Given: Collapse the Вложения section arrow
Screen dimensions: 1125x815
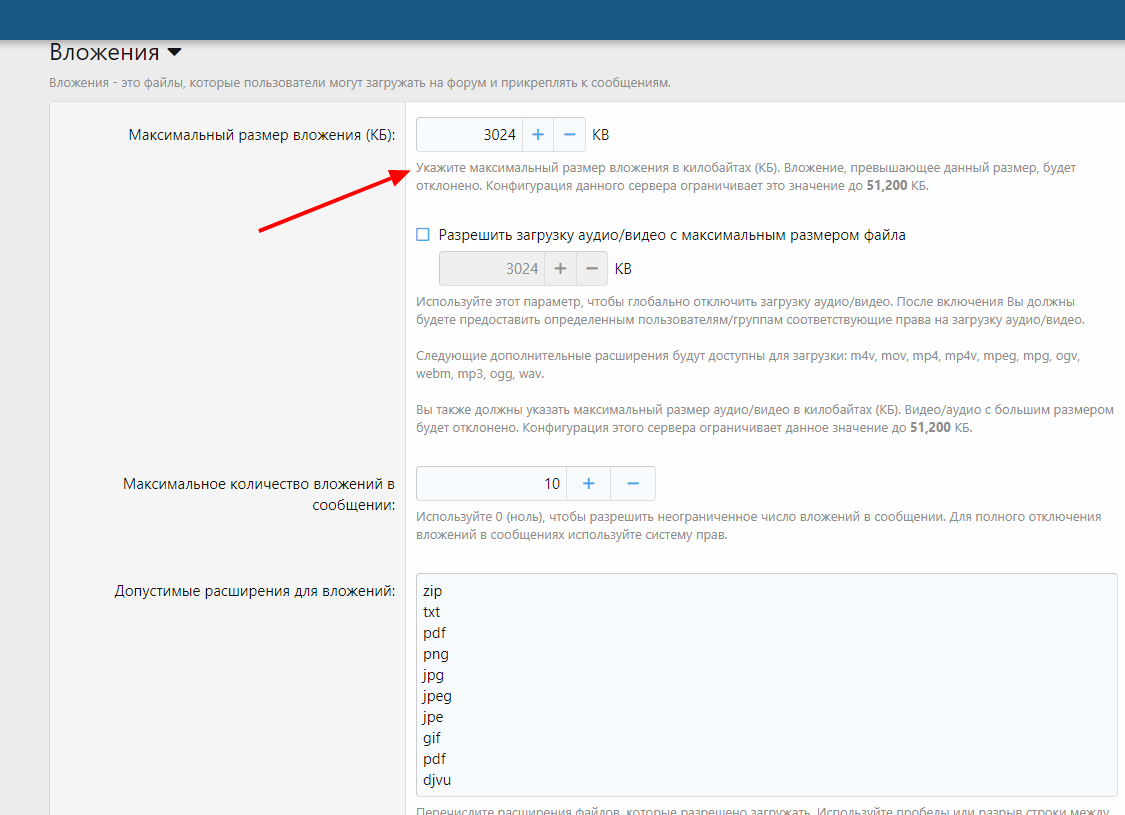Looking at the screenshot, I should [x=174, y=53].
